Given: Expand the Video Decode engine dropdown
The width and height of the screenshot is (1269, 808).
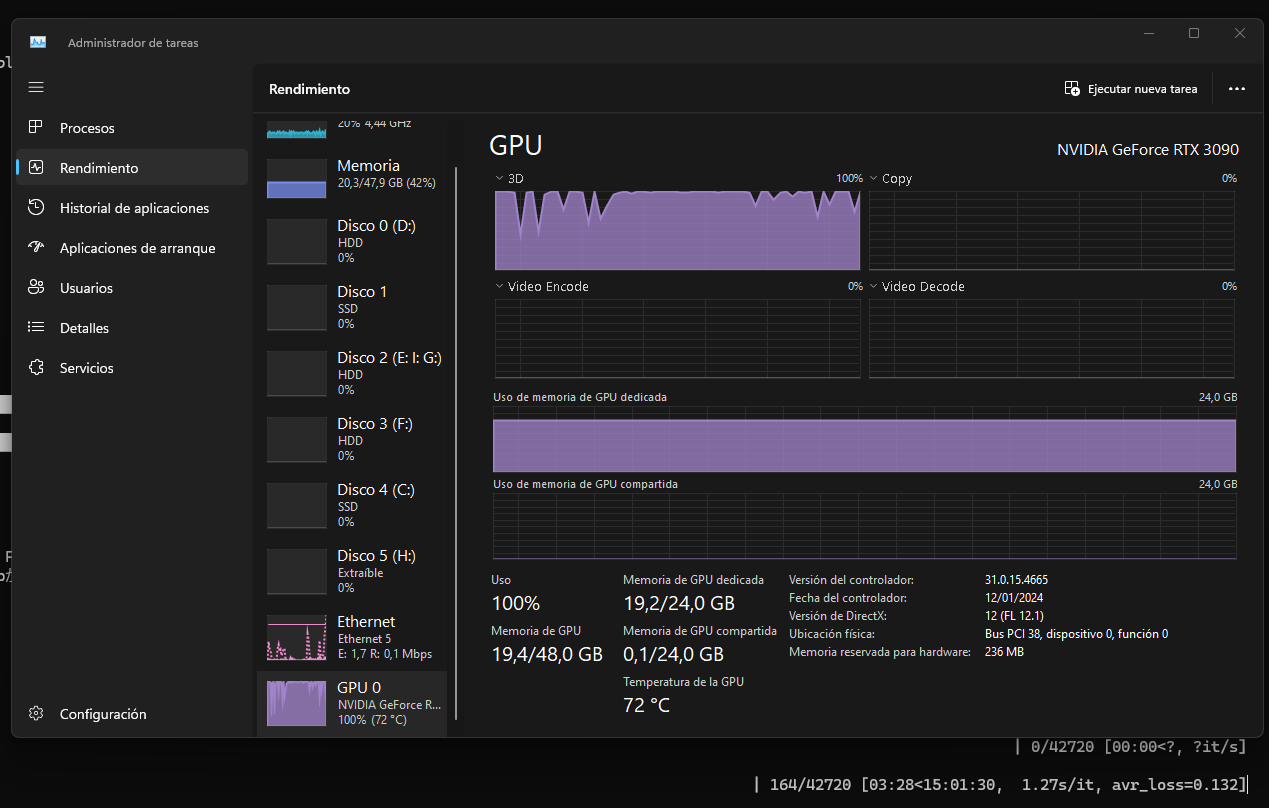Looking at the screenshot, I should coord(874,286).
